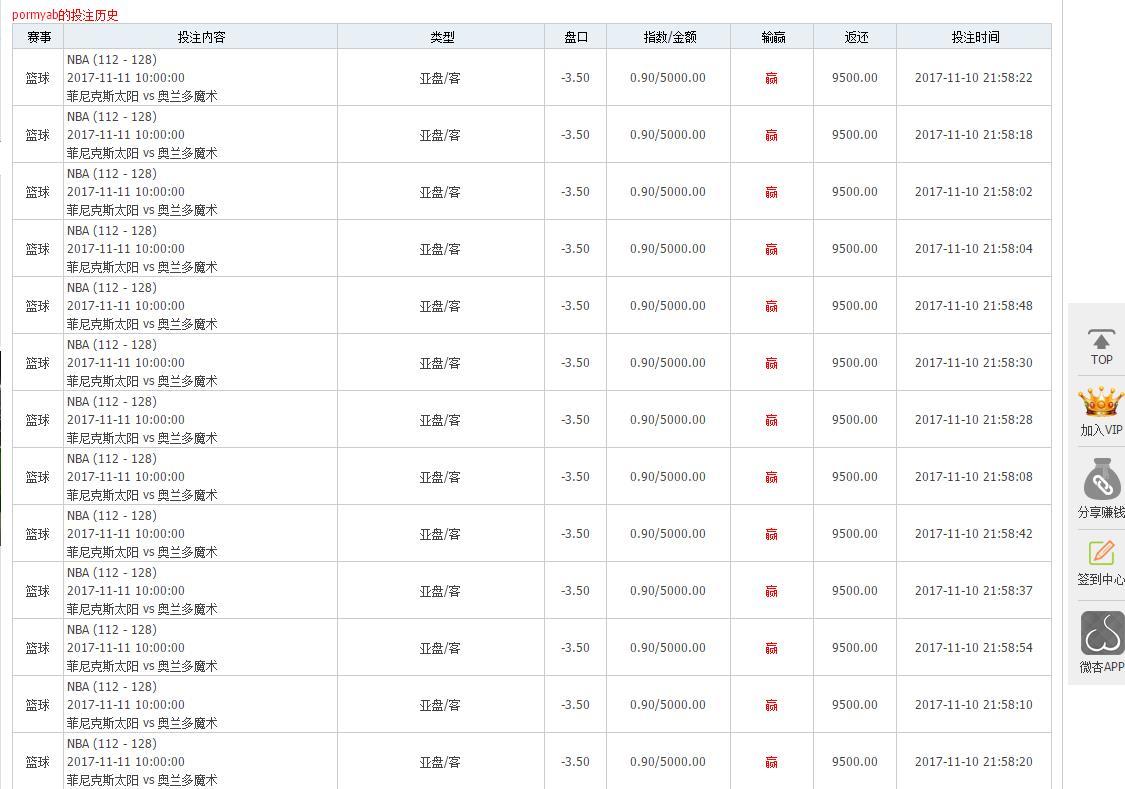Click the pormyab username in the title

34,15
